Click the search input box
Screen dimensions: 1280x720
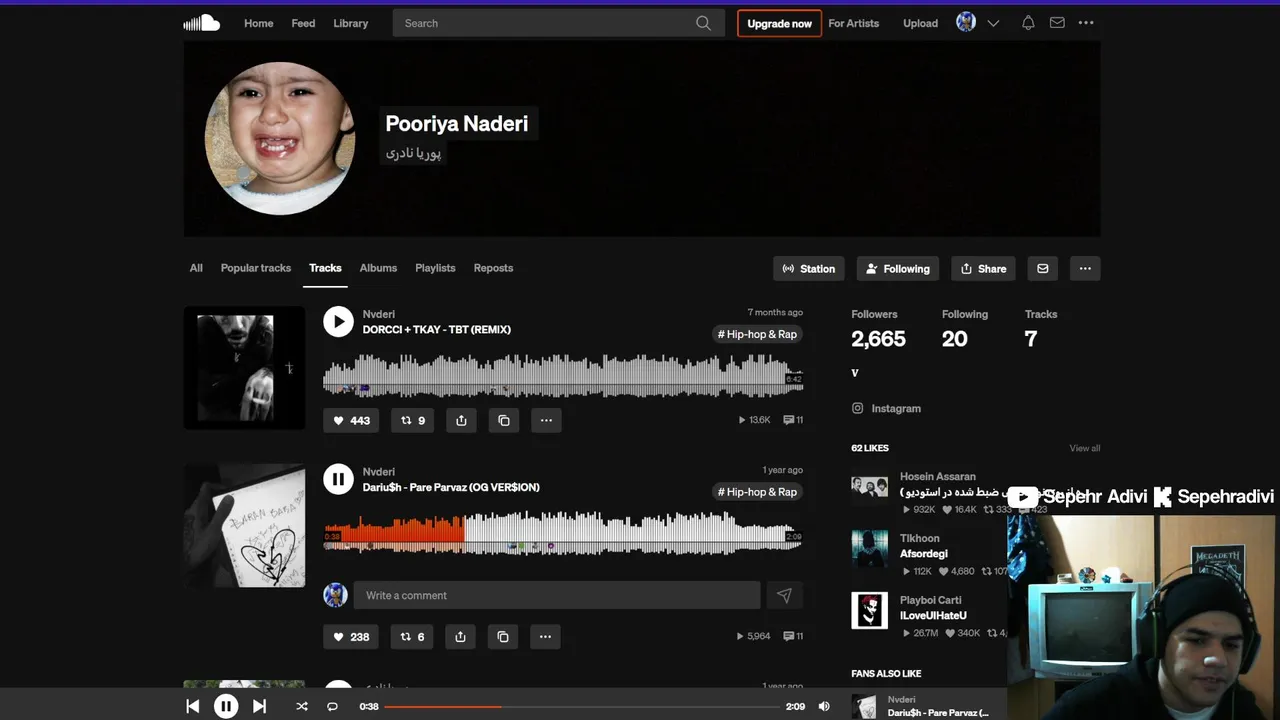coord(558,23)
